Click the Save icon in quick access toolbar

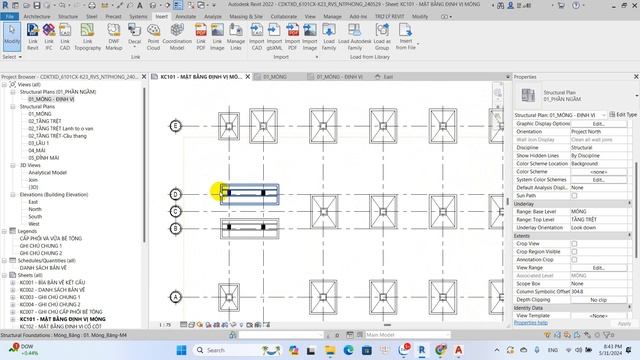point(37,5)
